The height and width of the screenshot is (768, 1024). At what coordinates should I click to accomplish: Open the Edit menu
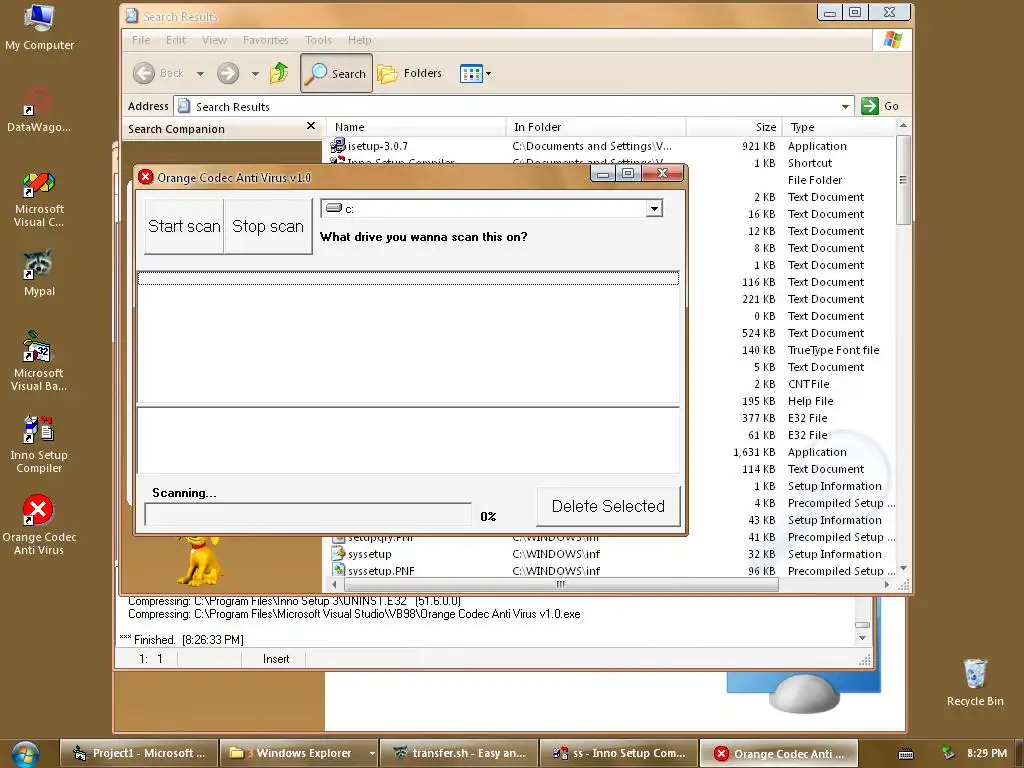[176, 40]
